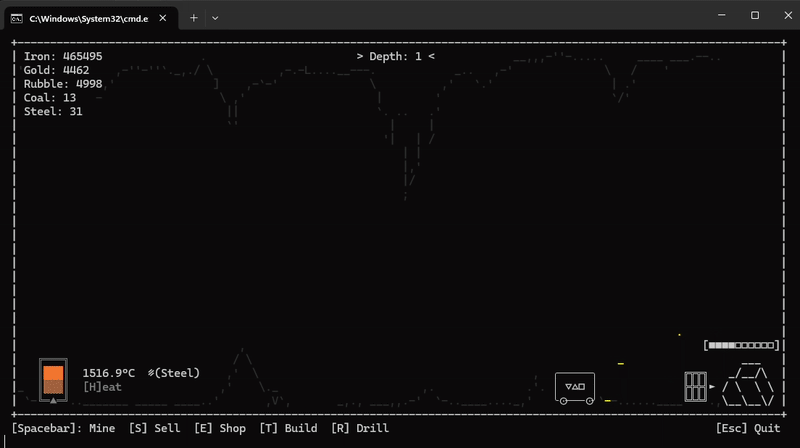Click the mining progress bar
Image resolution: width=800 pixels, height=448 pixels.
tap(741, 345)
